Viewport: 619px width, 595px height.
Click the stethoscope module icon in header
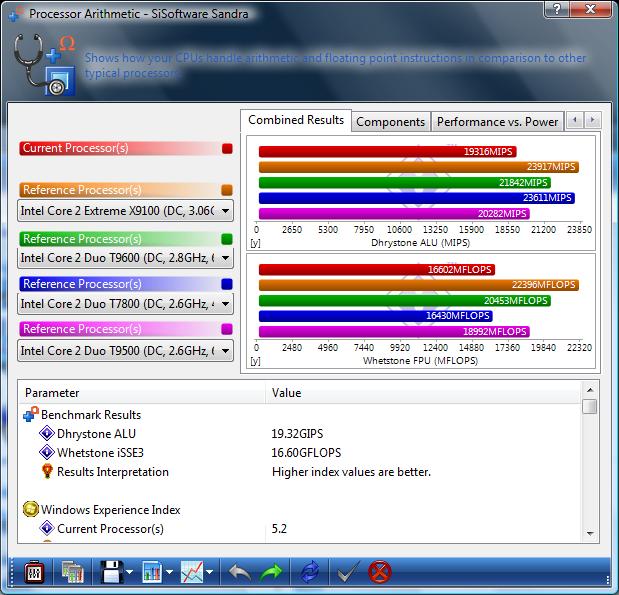tap(44, 64)
